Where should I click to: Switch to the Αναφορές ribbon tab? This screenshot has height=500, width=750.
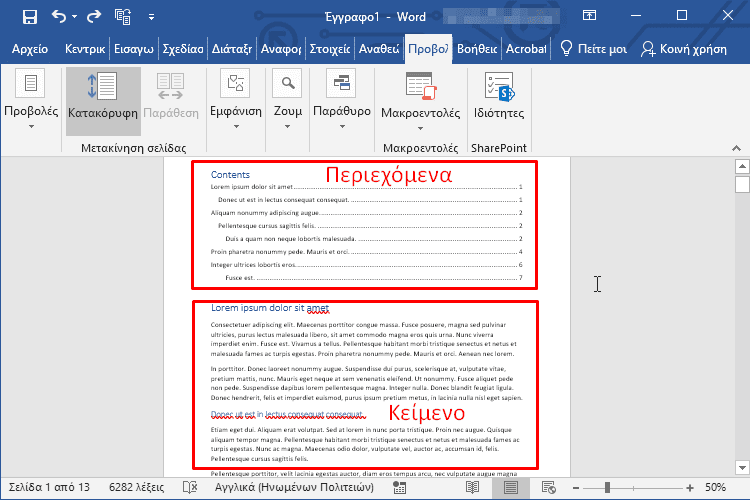281,49
